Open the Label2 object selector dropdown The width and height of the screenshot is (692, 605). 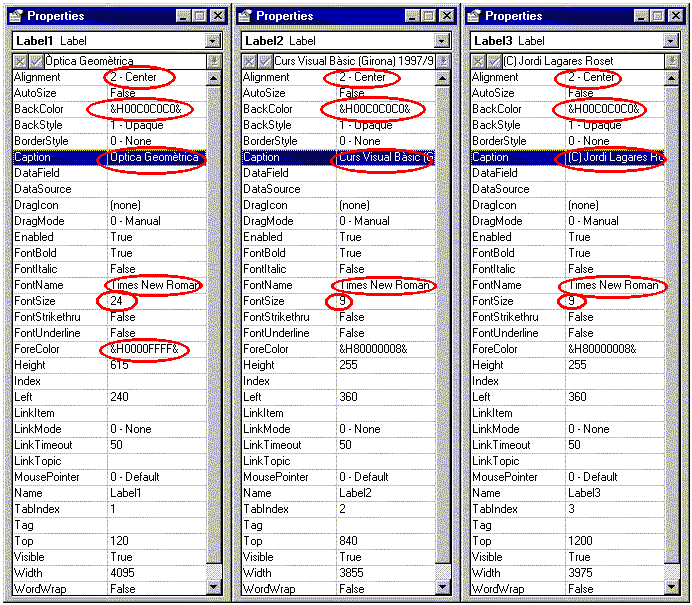441,41
